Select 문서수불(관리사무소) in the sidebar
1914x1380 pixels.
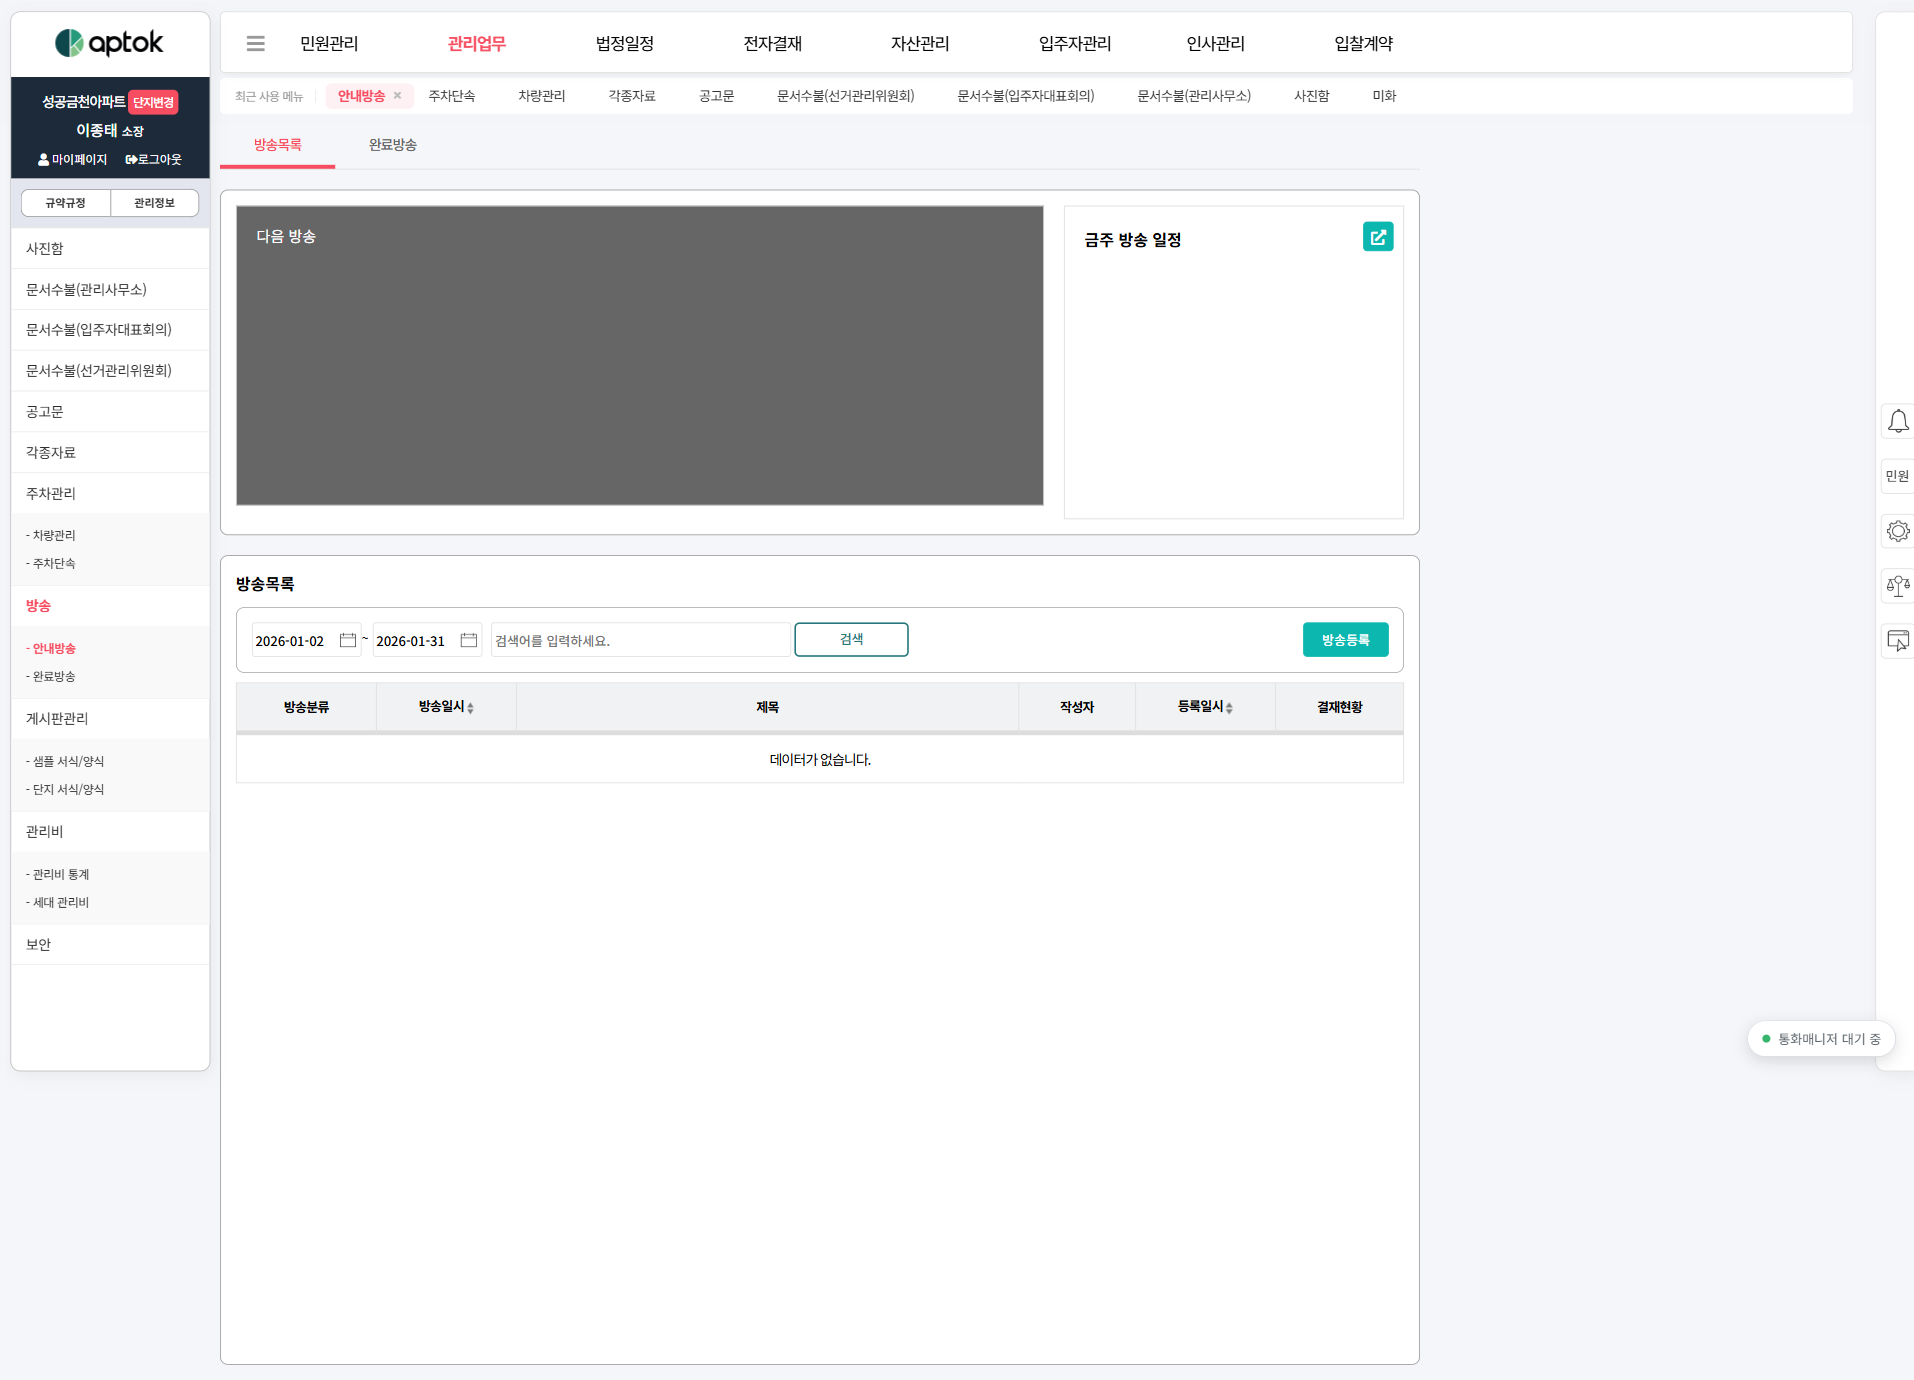point(110,290)
